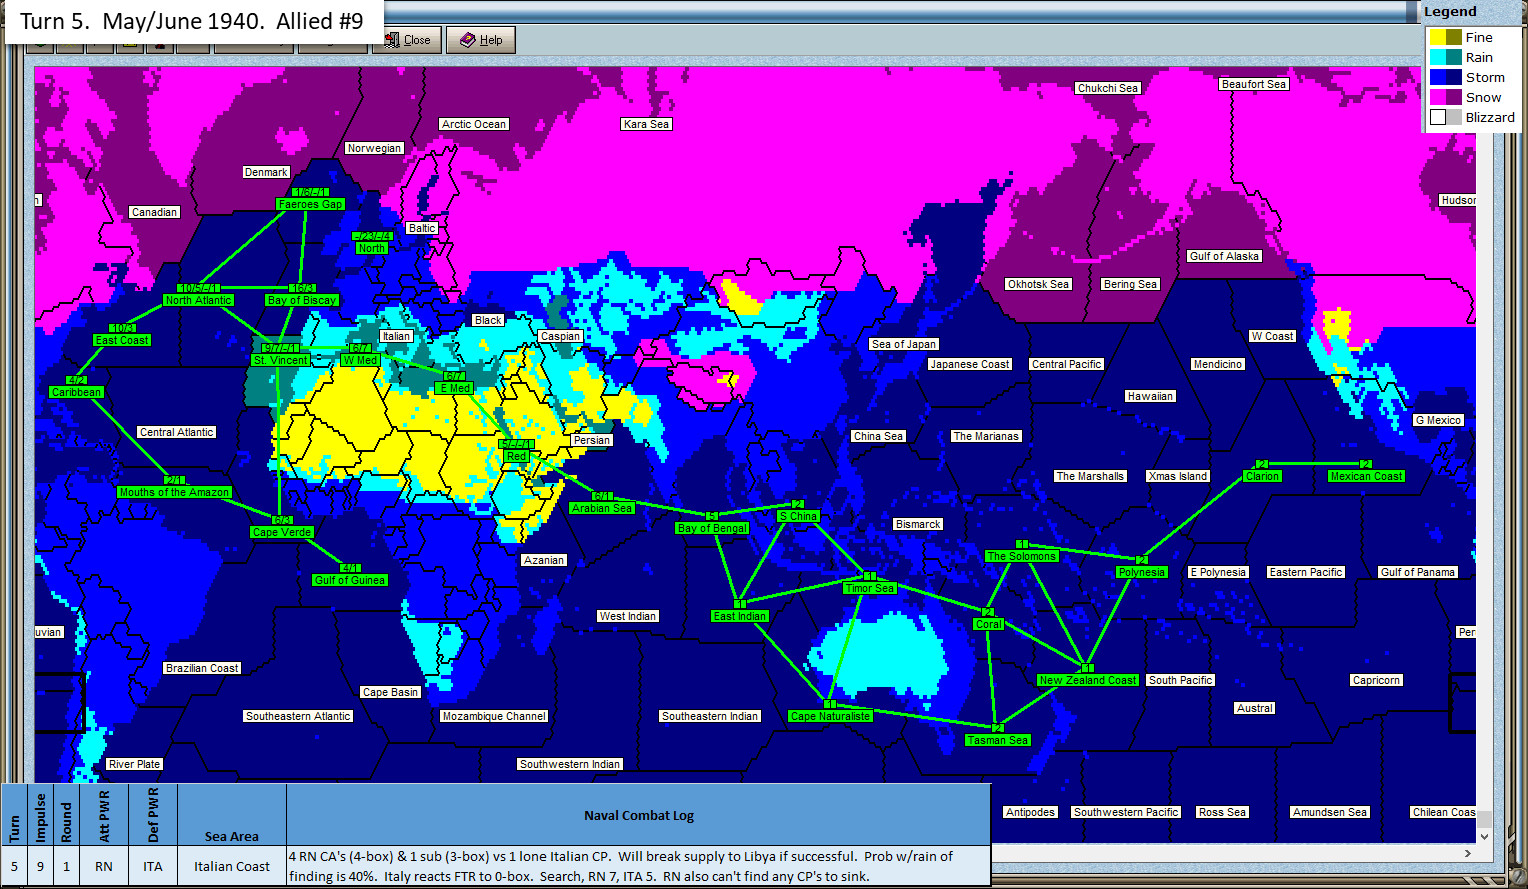Click the East Indian sea area label
The width and height of the screenshot is (1528, 889).
[740, 616]
